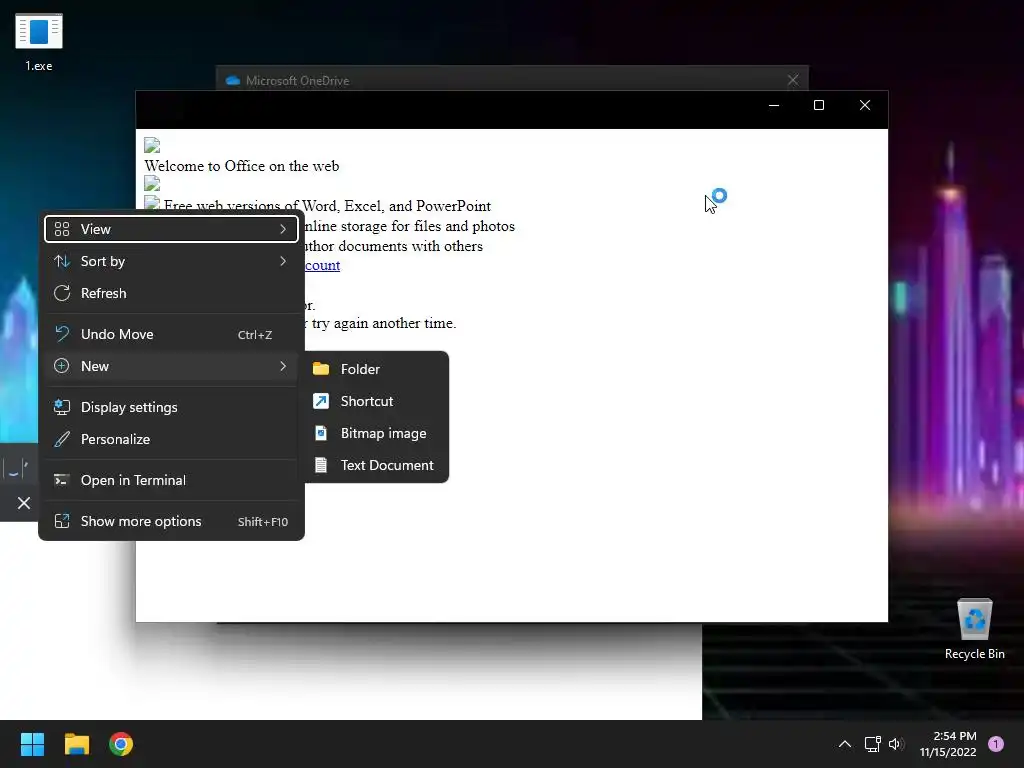Click the Terminal prompt icon
1024x768 pixels.
61,481
